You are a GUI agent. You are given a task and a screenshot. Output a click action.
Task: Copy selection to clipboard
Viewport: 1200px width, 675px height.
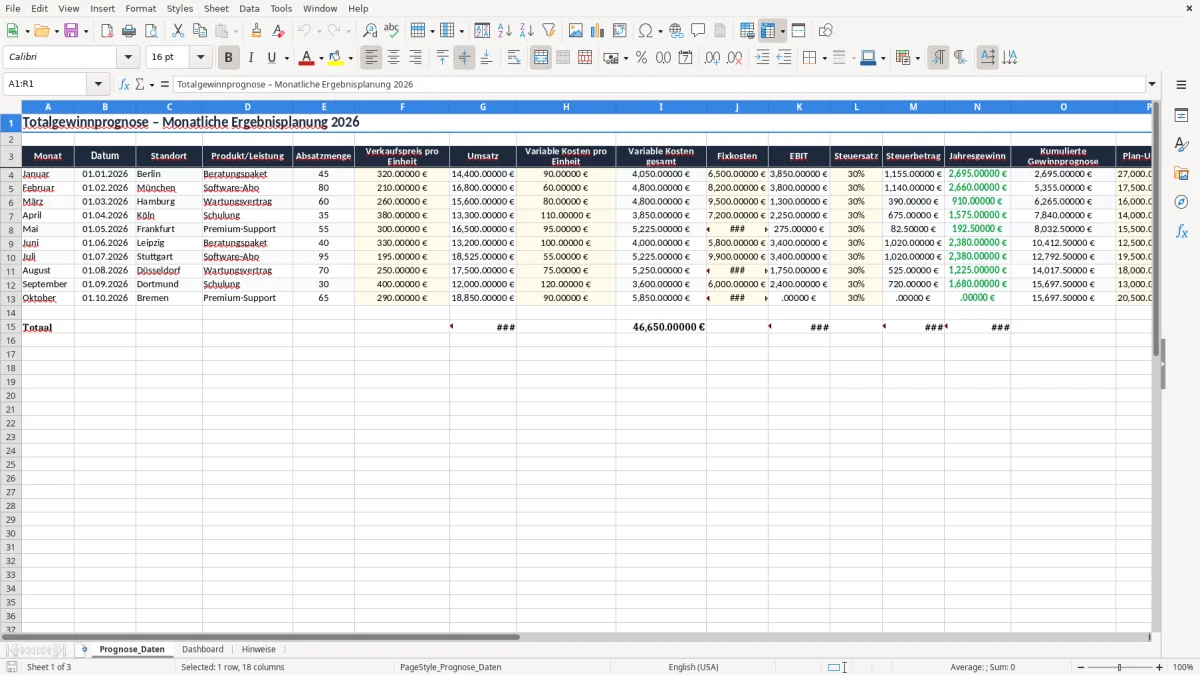200,31
